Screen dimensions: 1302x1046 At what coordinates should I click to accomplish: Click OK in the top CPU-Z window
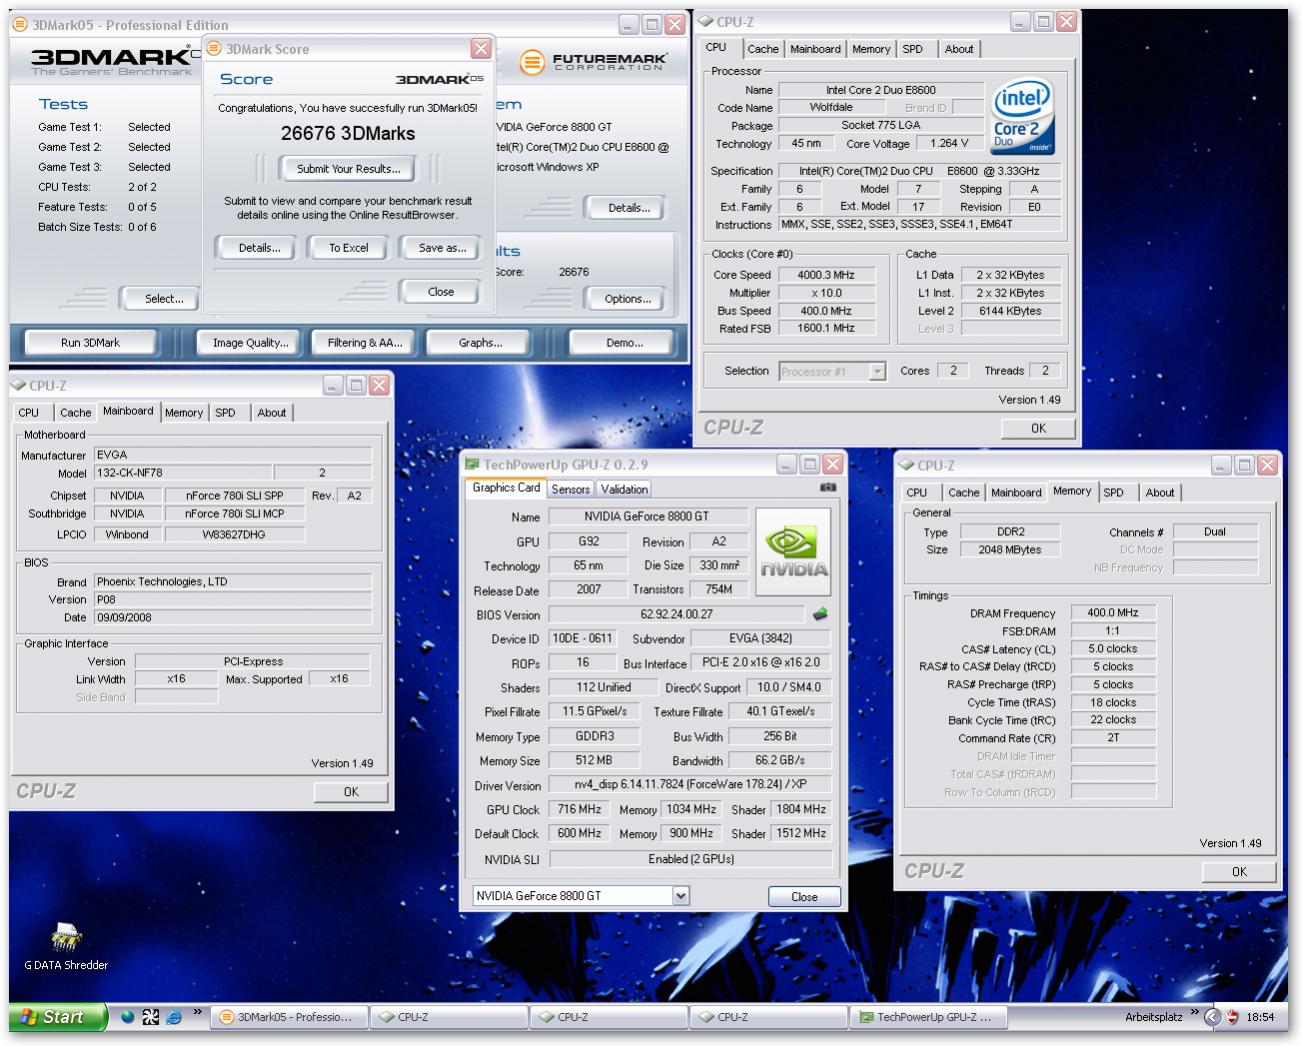pos(1038,428)
